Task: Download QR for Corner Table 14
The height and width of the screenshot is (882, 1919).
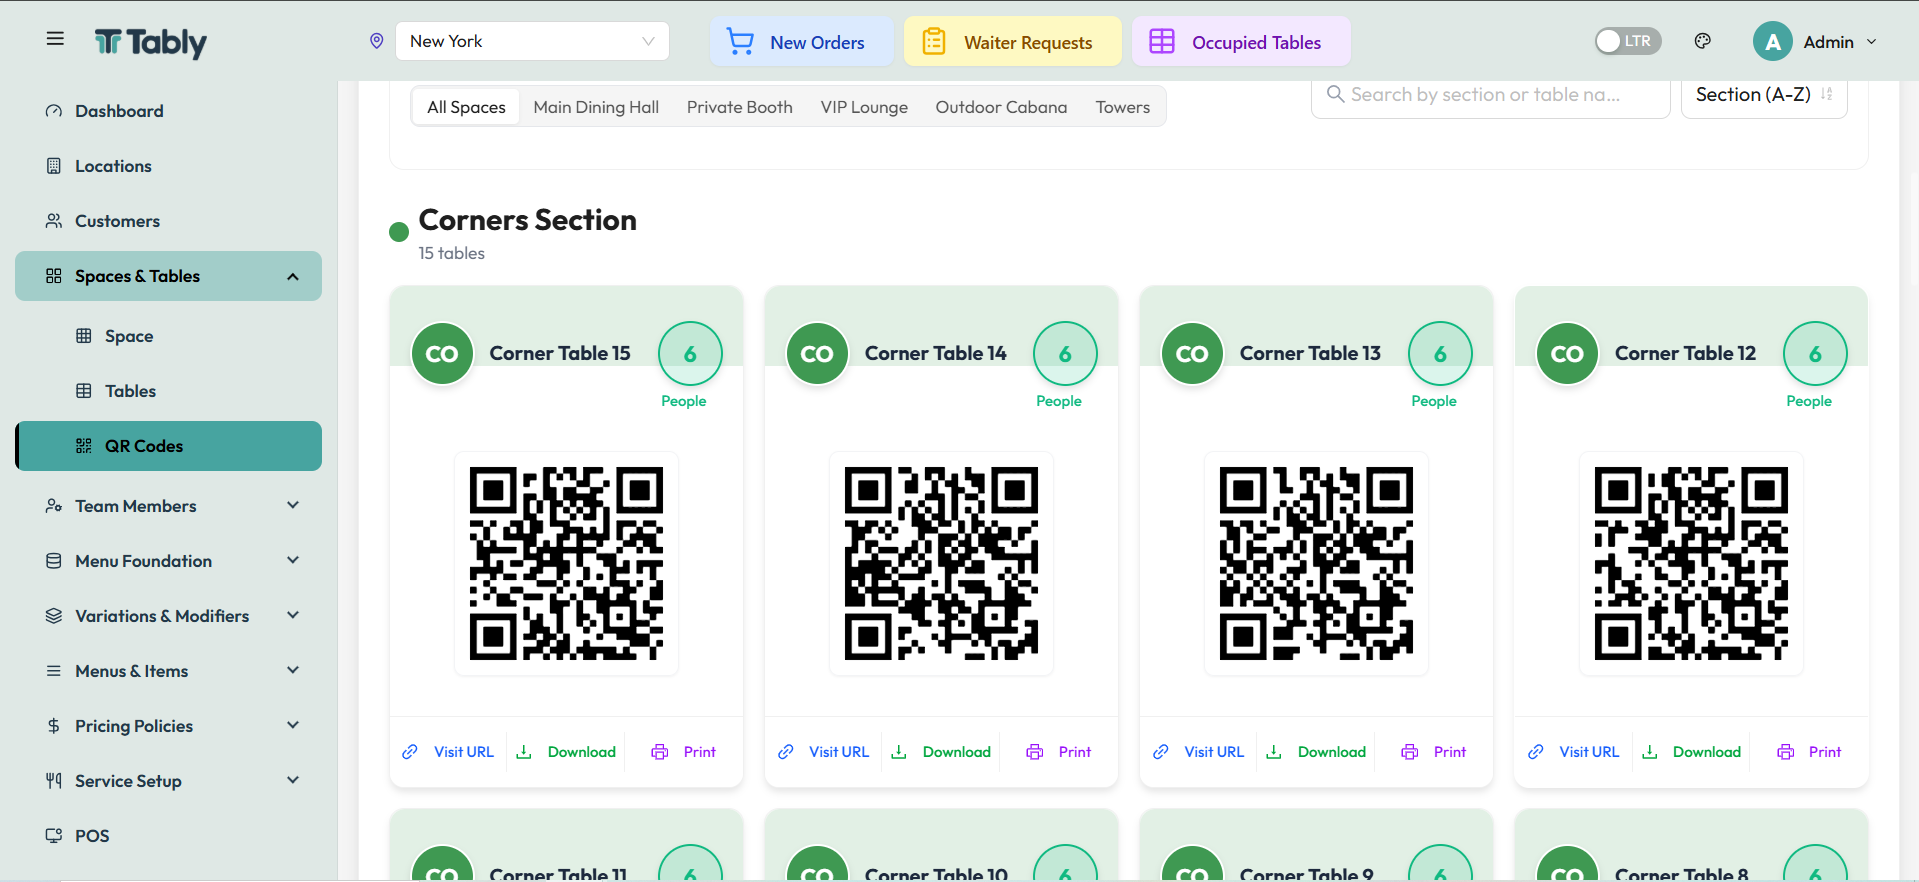Action: tap(941, 752)
